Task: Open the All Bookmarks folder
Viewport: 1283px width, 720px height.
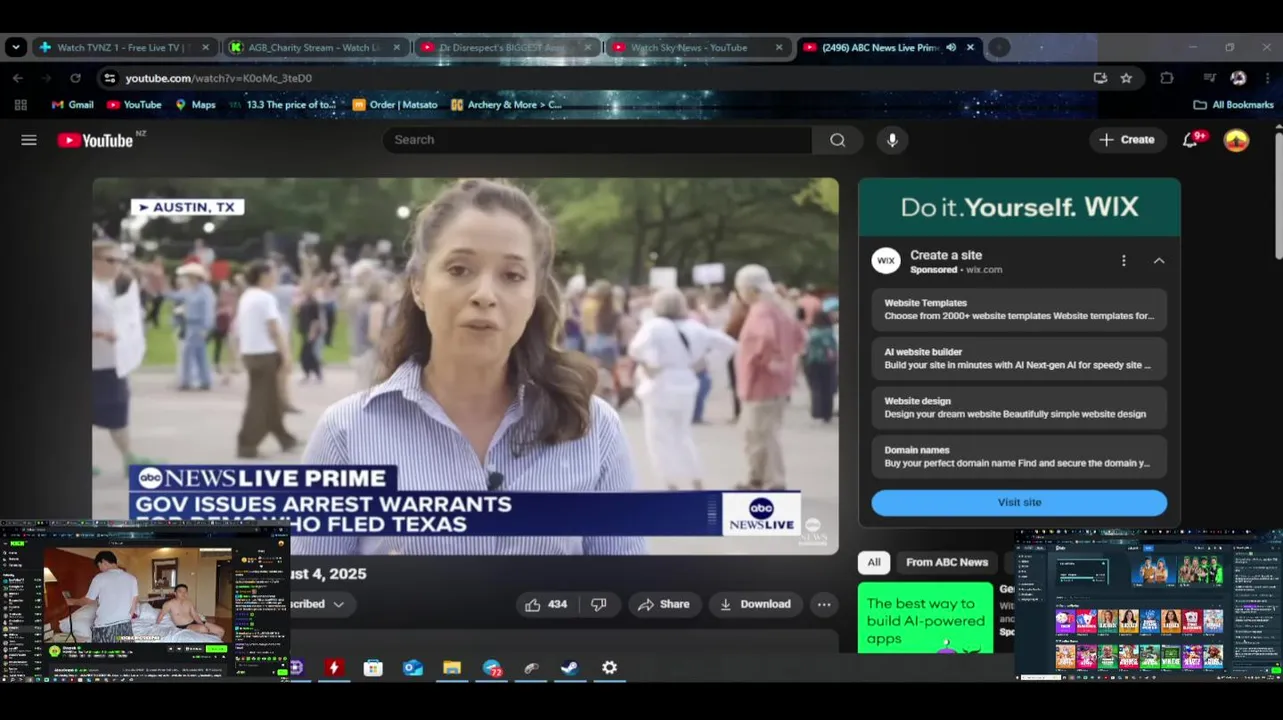Action: point(1233,104)
